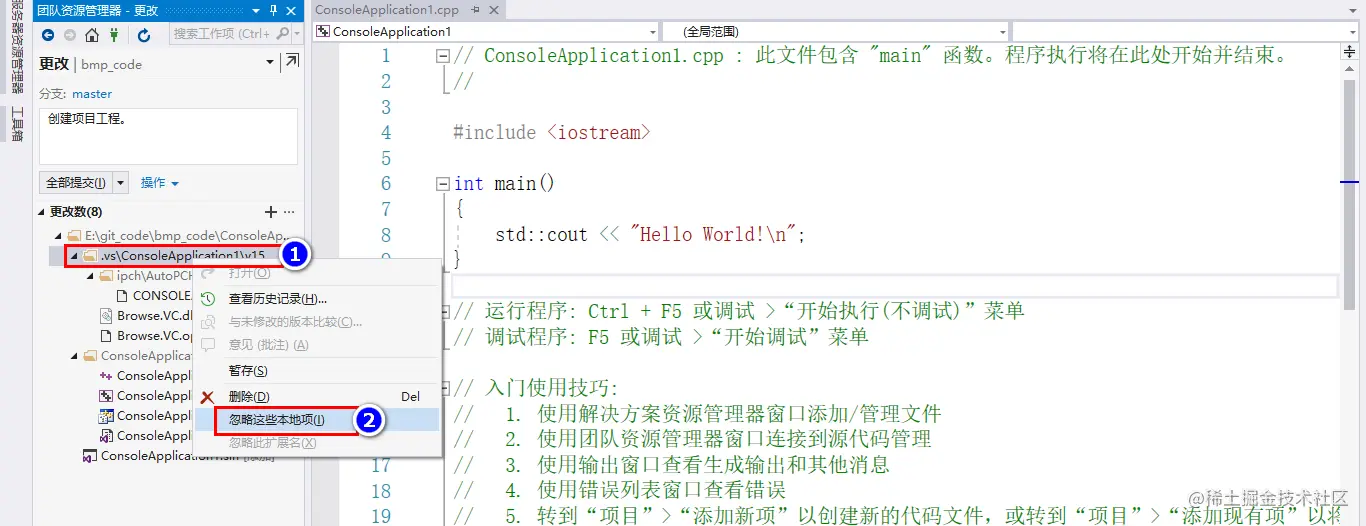
Task: Collapse the E:\git_code\bmp_code folder node
Action: point(59,236)
